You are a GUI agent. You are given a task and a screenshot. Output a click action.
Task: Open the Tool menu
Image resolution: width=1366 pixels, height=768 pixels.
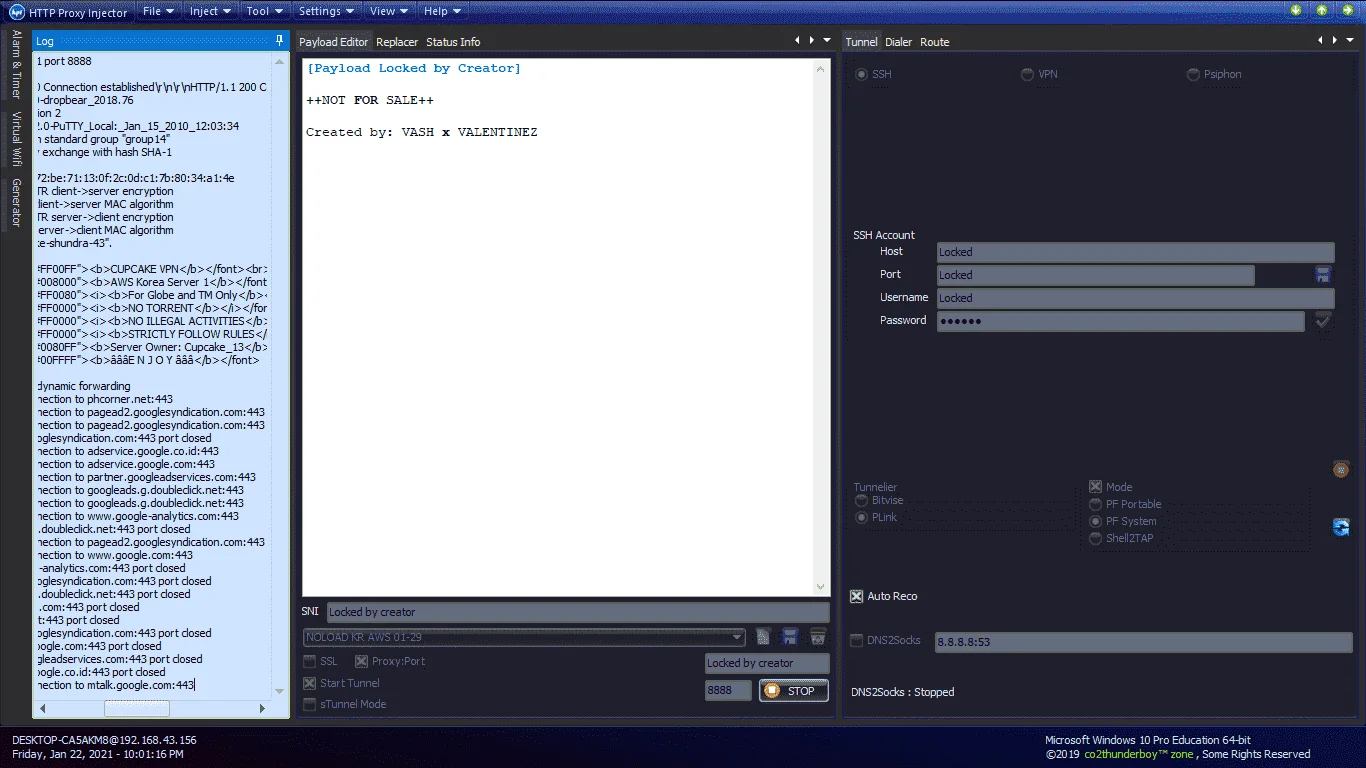point(265,11)
